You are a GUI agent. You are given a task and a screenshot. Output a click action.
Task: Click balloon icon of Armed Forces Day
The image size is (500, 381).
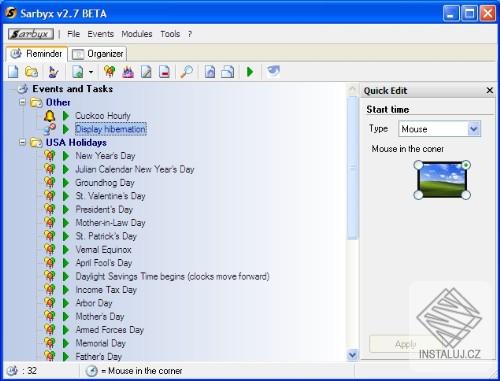49,329
